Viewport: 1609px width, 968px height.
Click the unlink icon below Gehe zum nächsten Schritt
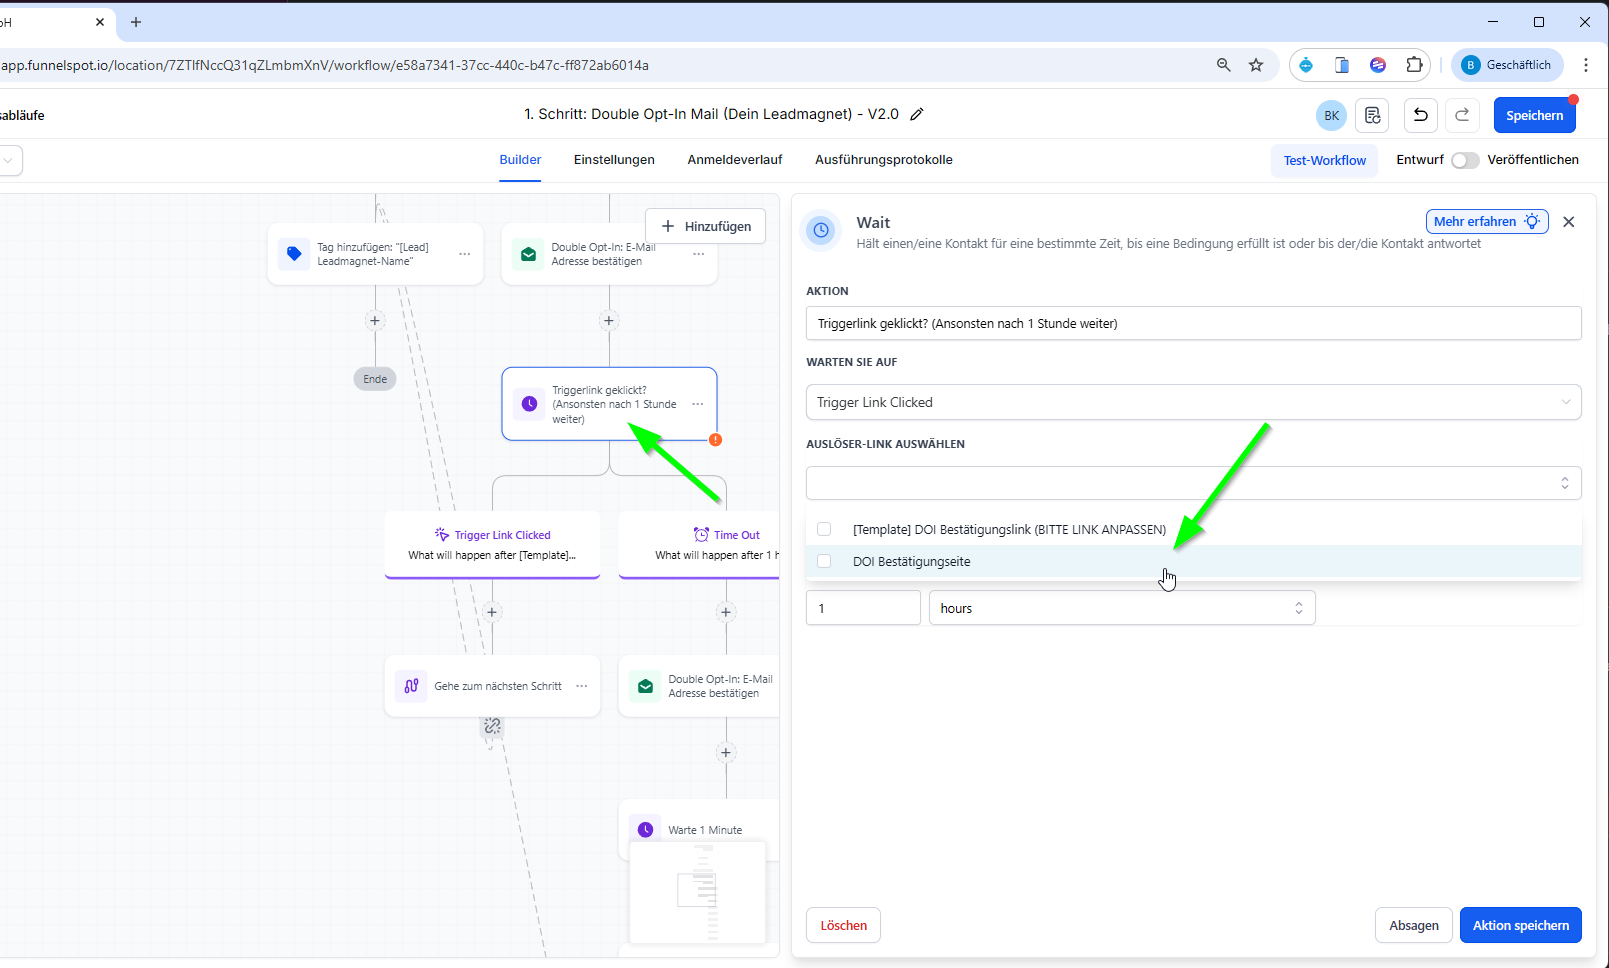(x=492, y=726)
